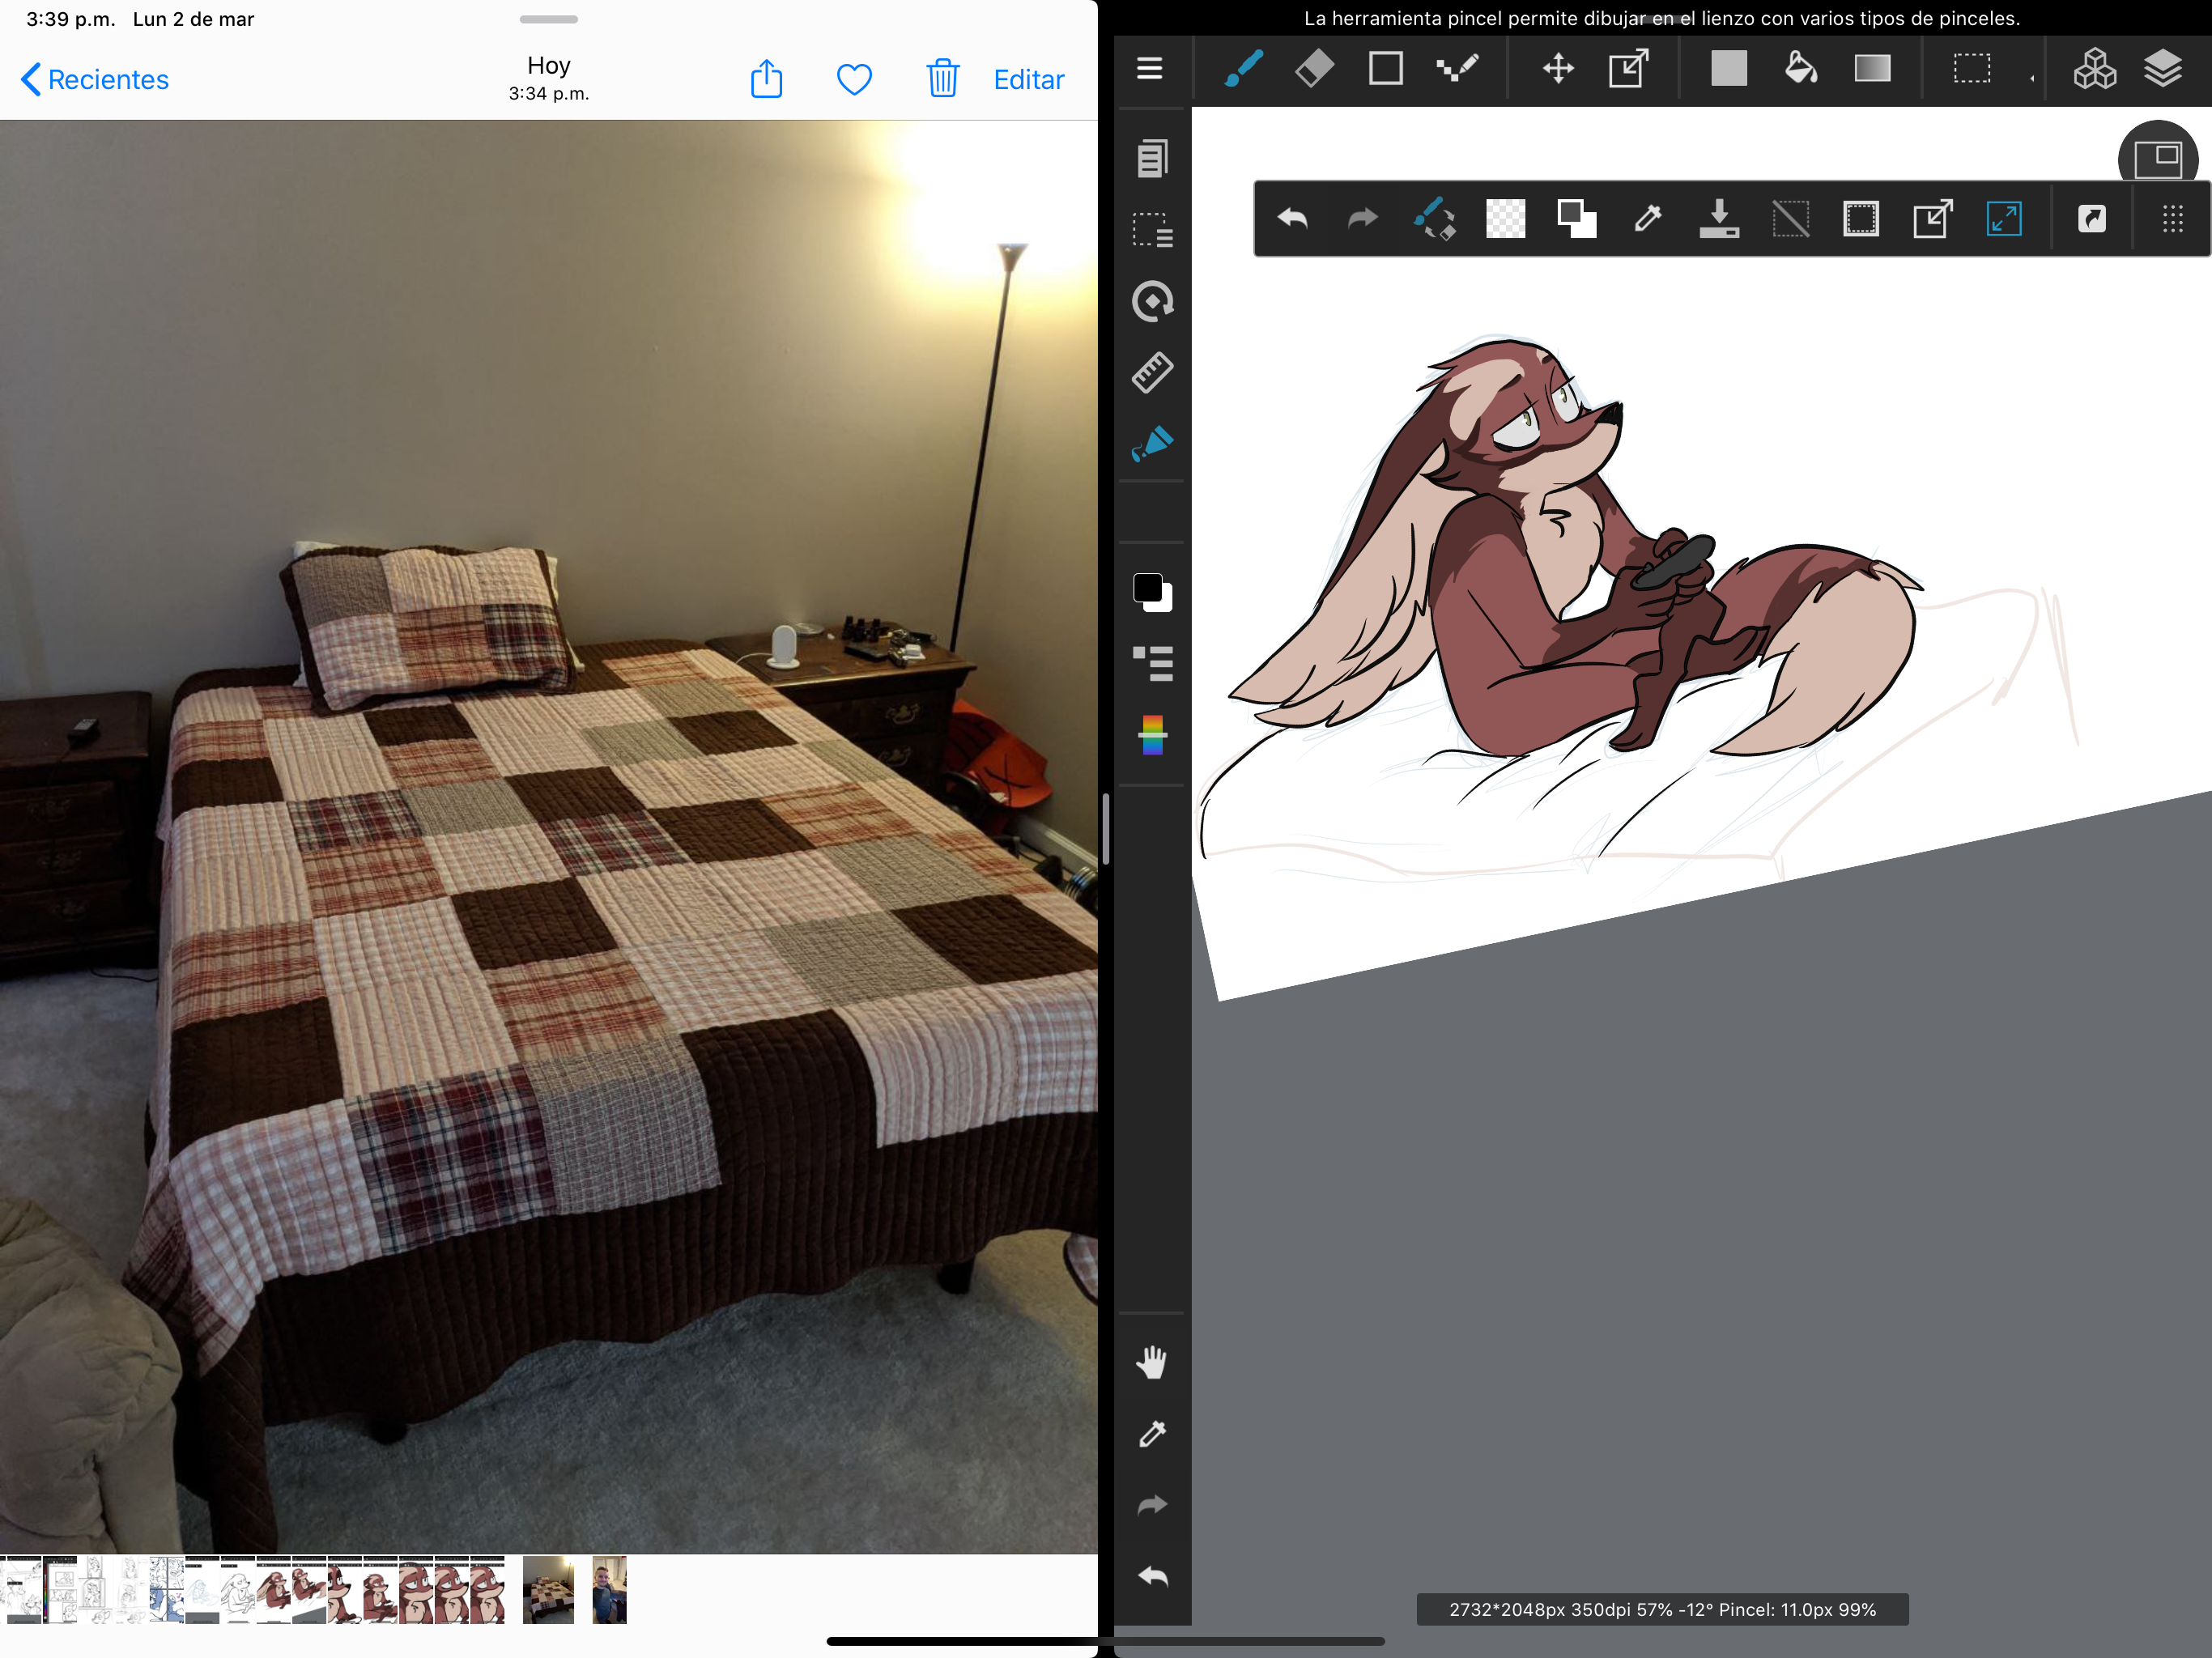Open the hamburger main menu
Screen dimensions: 2212x1658
click(1149, 69)
